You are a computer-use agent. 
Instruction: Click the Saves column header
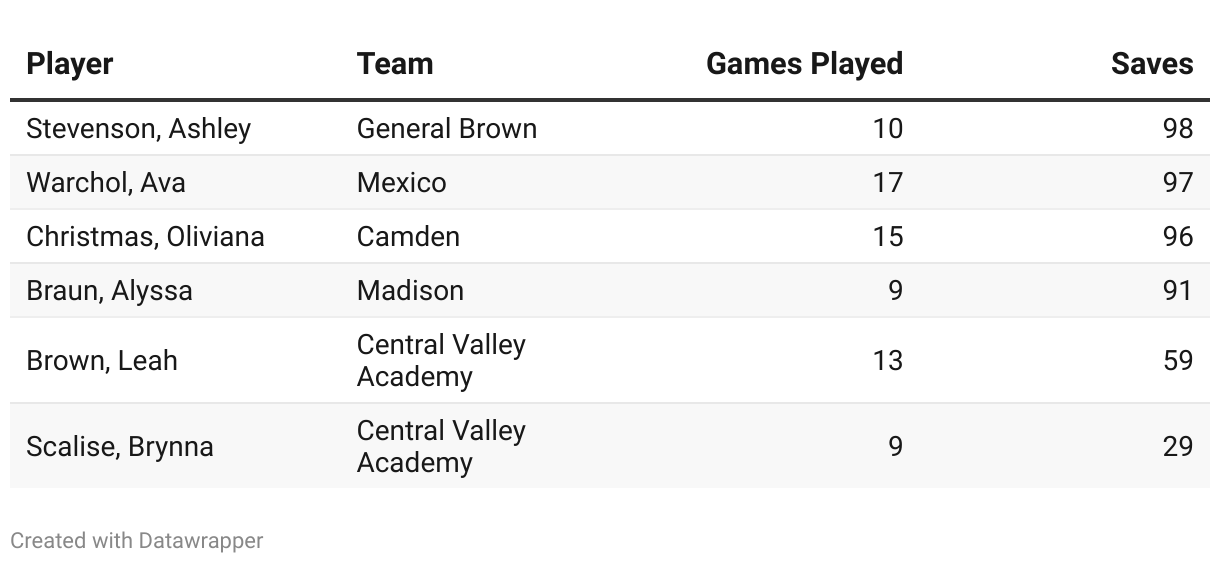click(1152, 64)
